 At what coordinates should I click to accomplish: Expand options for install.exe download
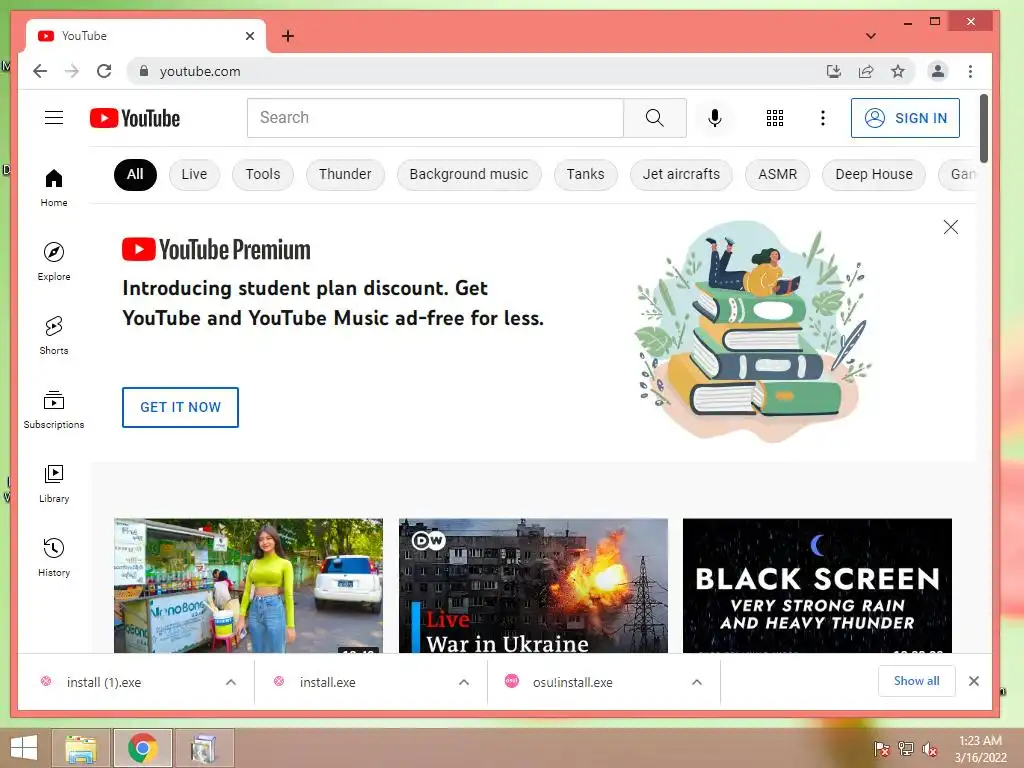tap(464, 682)
